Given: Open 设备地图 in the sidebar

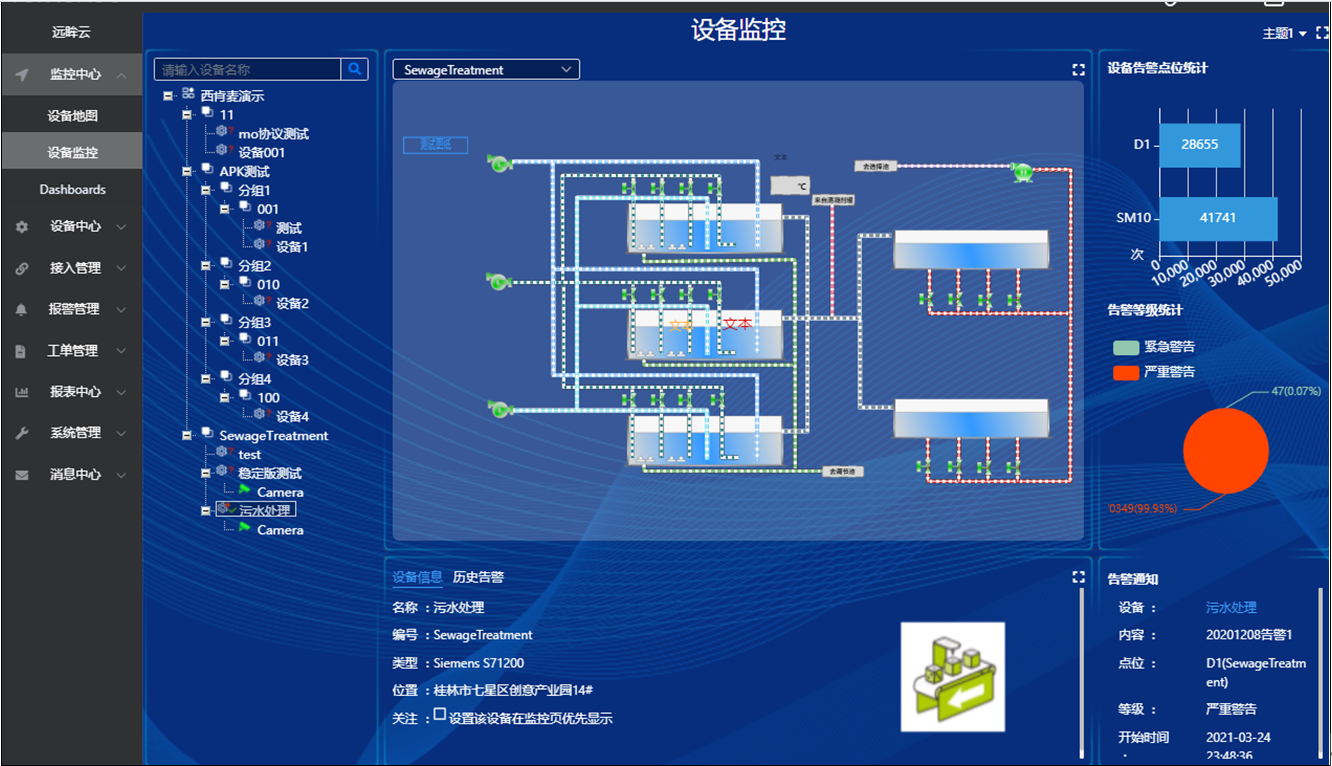Looking at the screenshot, I should tap(72, 116).
